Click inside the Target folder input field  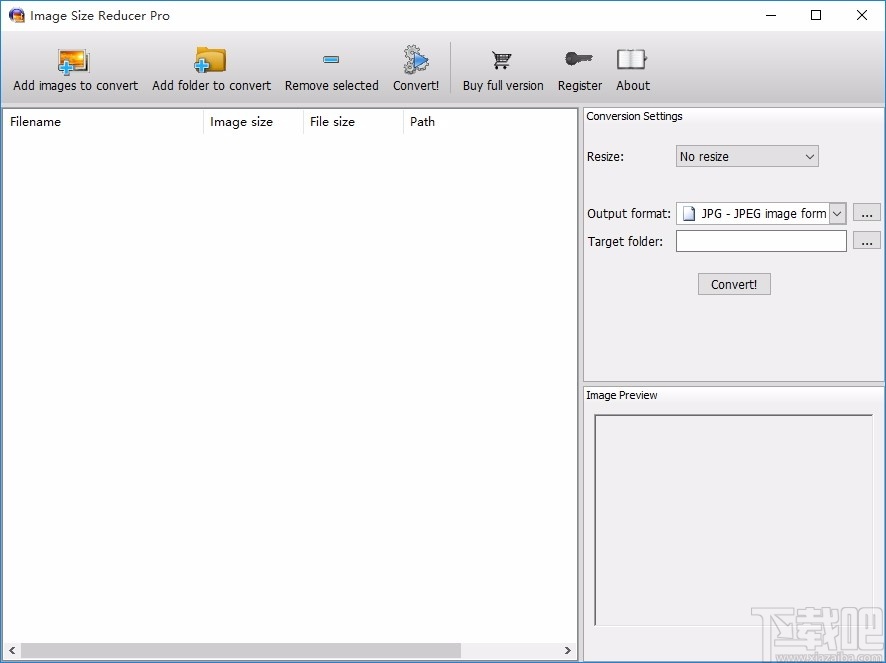click(760, 241)
